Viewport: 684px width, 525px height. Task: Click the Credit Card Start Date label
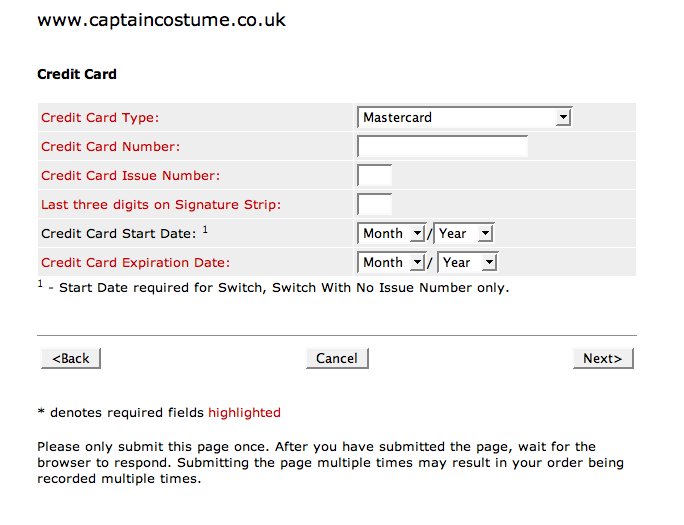[x=118, y=234]
